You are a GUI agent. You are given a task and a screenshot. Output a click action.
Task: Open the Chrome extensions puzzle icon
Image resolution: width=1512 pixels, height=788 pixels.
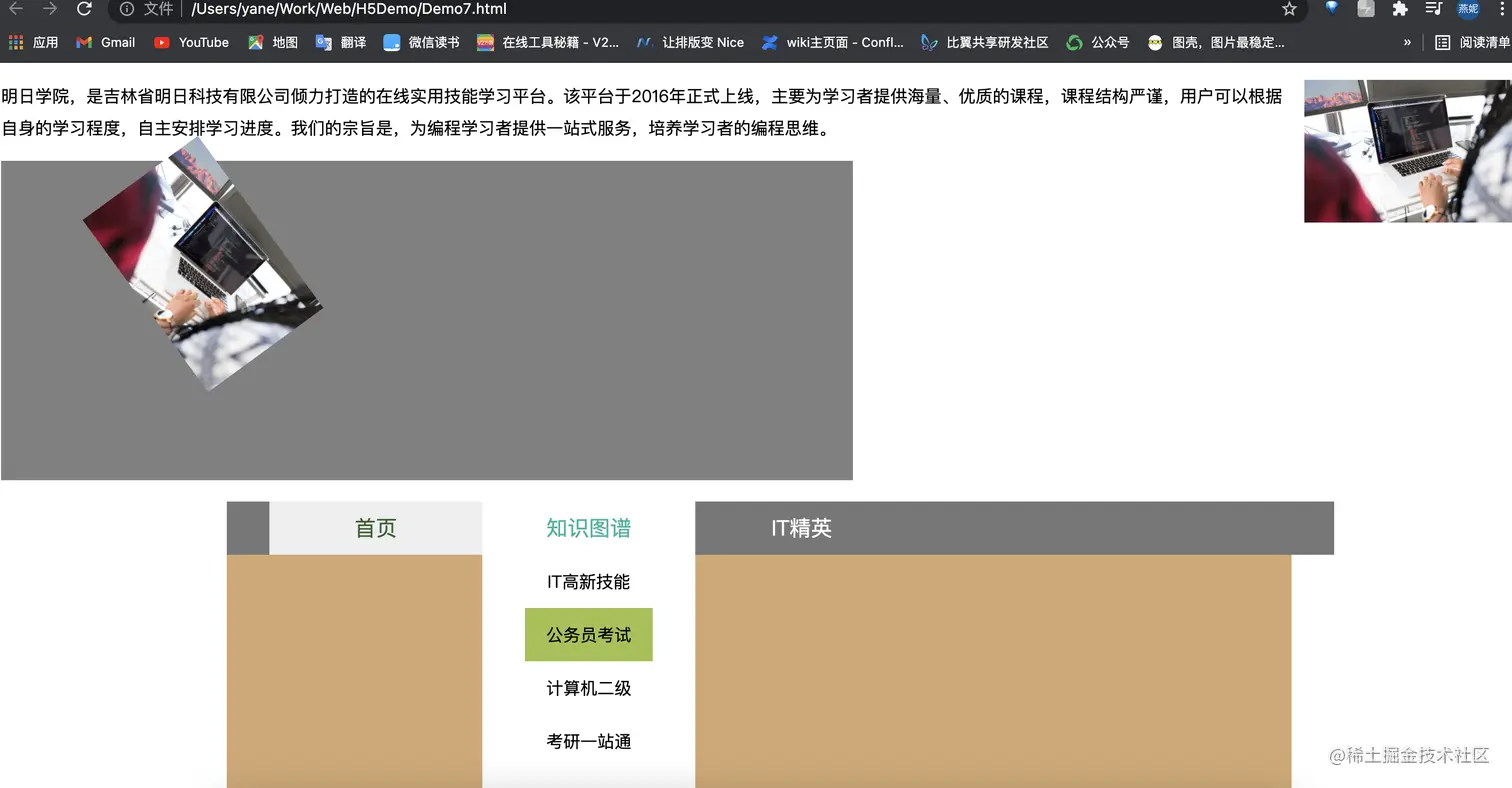[1399, 10]
